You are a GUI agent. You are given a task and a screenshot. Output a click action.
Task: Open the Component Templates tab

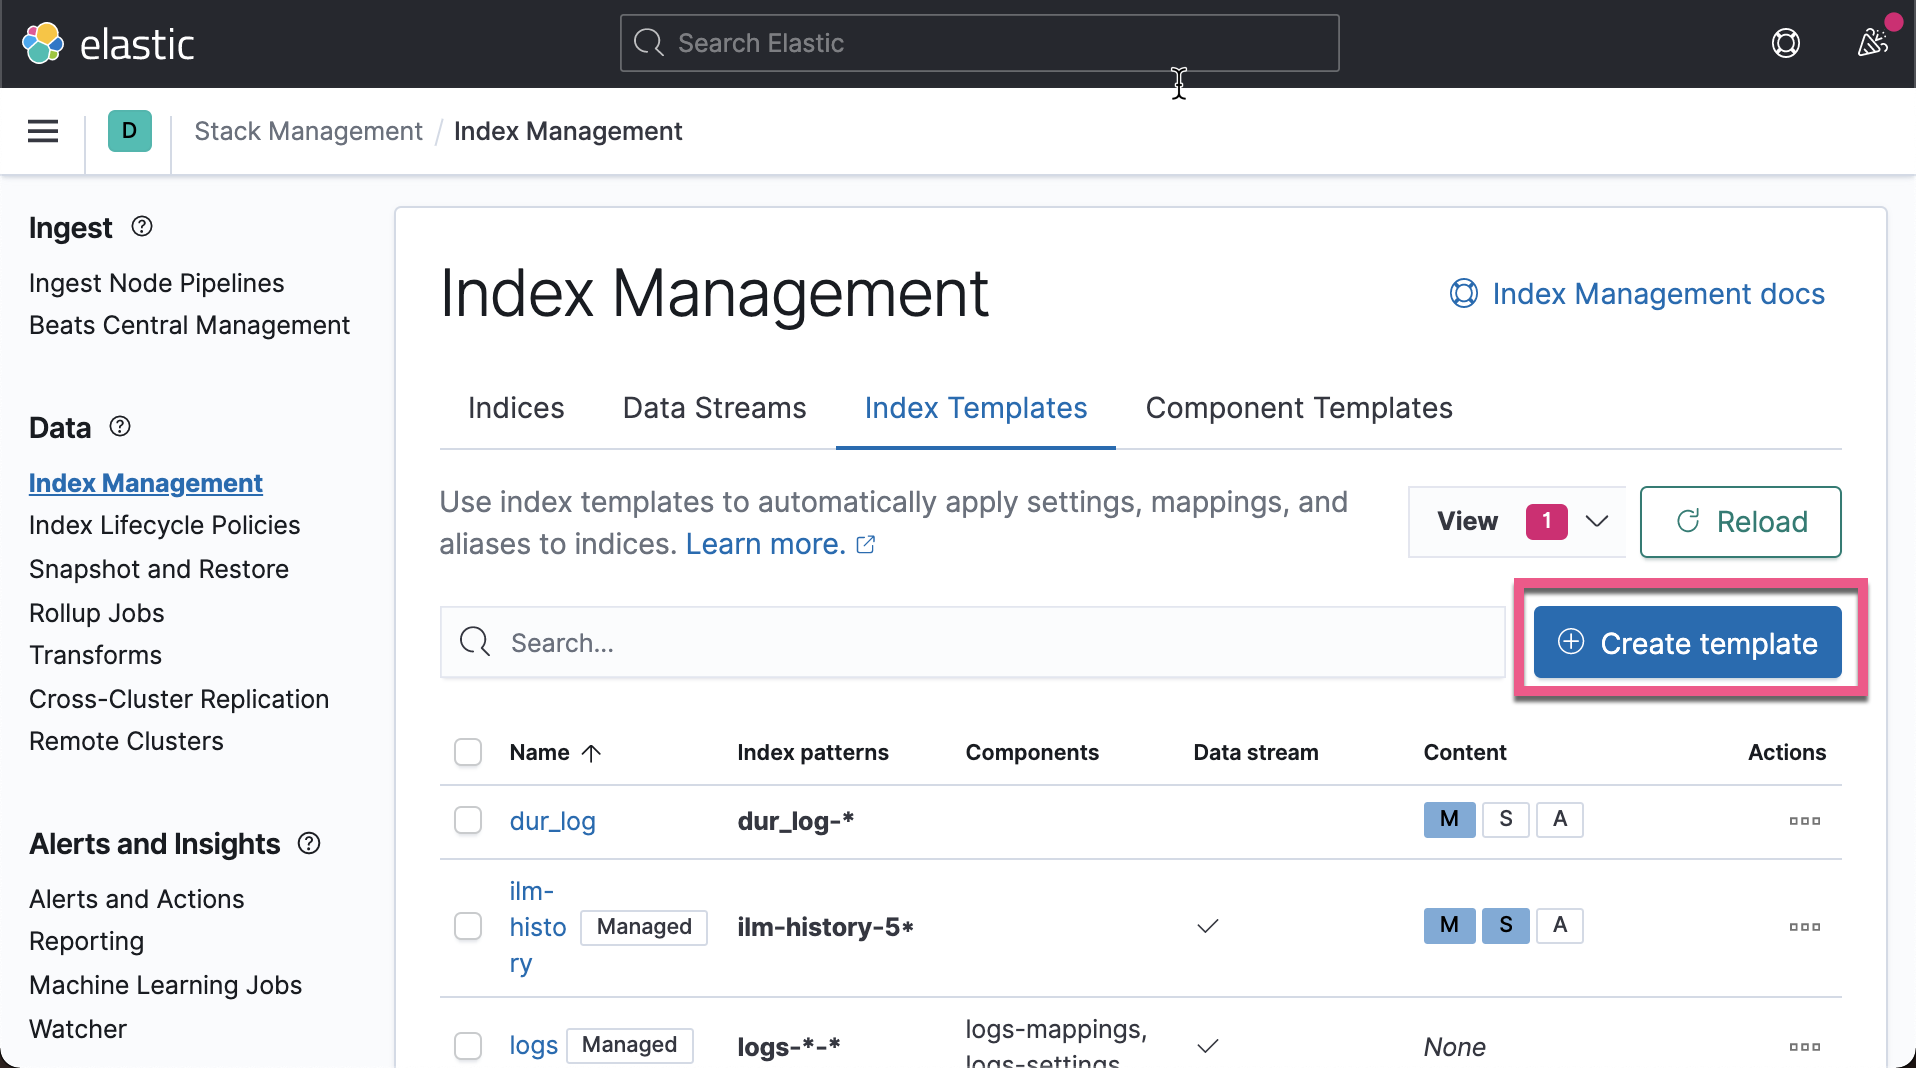click(x=1298, y=408)
